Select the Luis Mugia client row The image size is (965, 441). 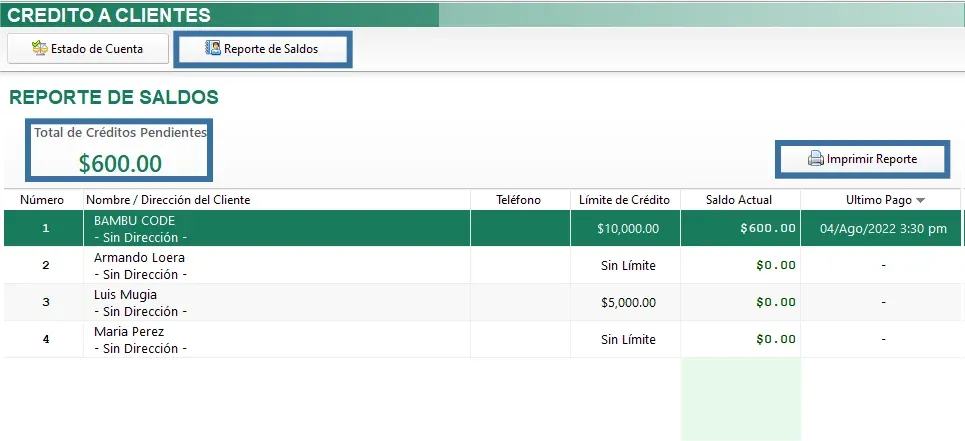(482, 302)
